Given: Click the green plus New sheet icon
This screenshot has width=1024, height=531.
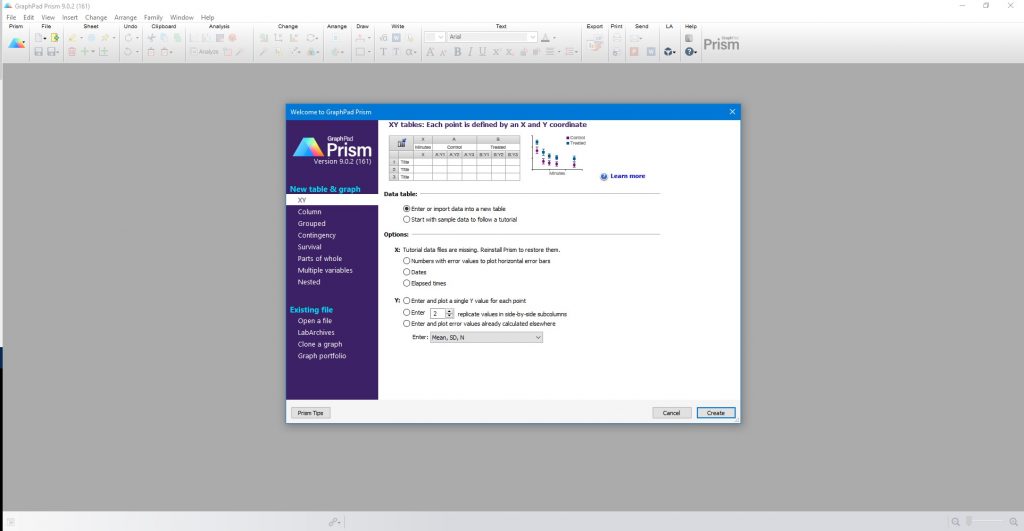Looking at the screenshot, I should (85, 52).
